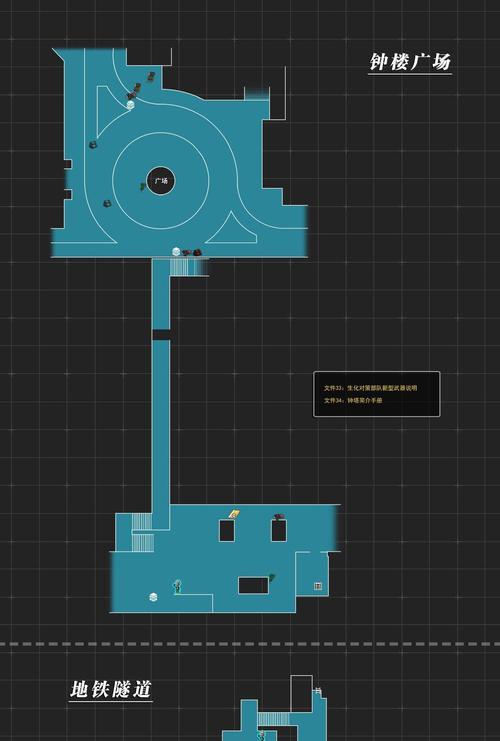Click the white gear marker at plaza south exit

pos(176,251)
